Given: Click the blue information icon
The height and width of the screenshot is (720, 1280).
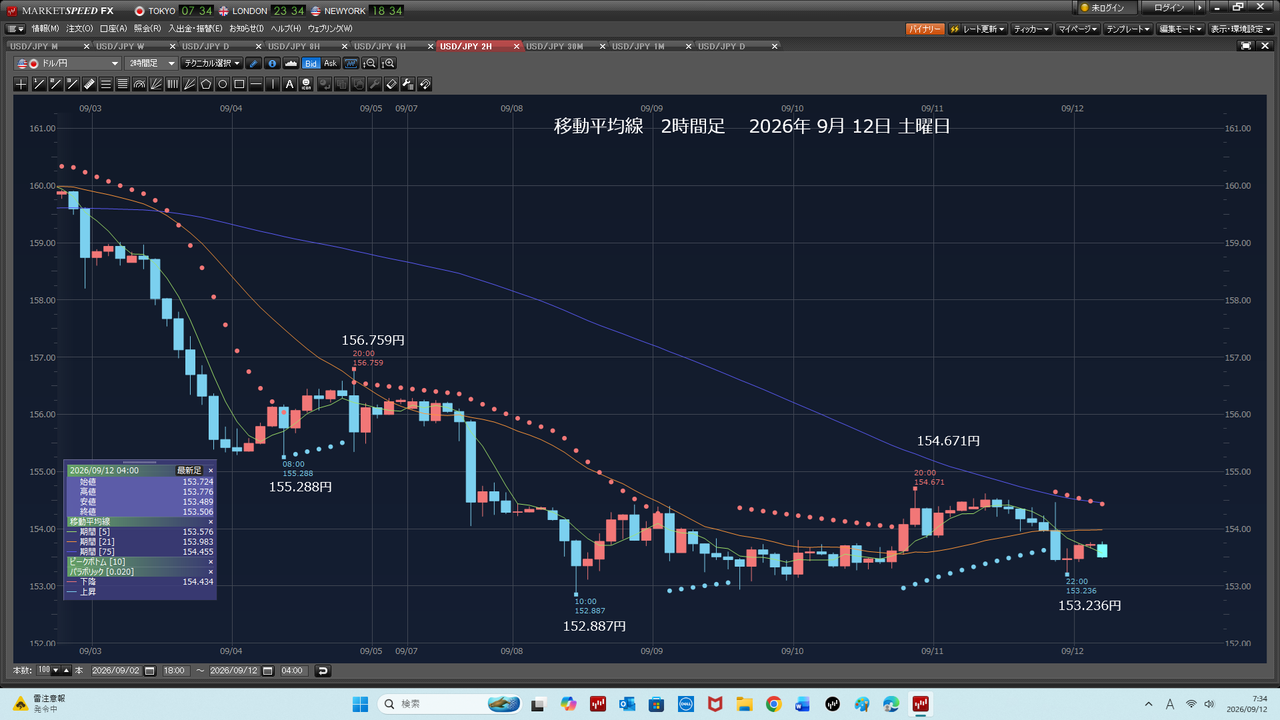Looking at the screenshot, I should (x=273, y=63).
